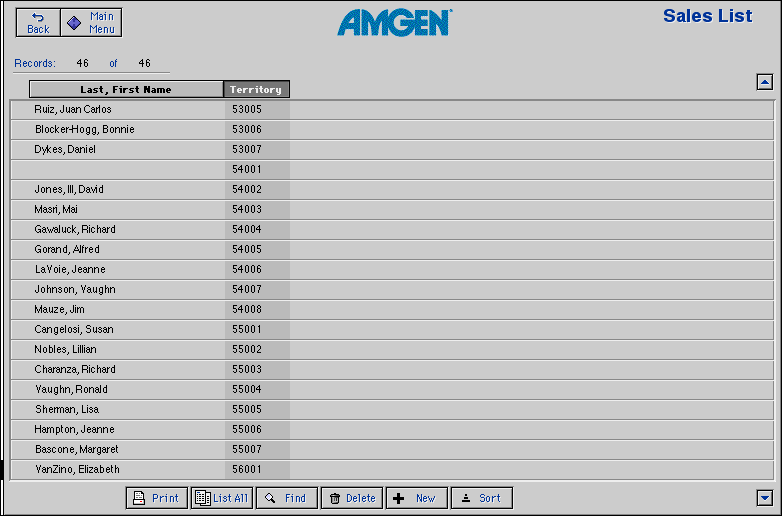Select row Dykes, Daniel
This screenshot has width=782, height=516.
tap(392, 150)
